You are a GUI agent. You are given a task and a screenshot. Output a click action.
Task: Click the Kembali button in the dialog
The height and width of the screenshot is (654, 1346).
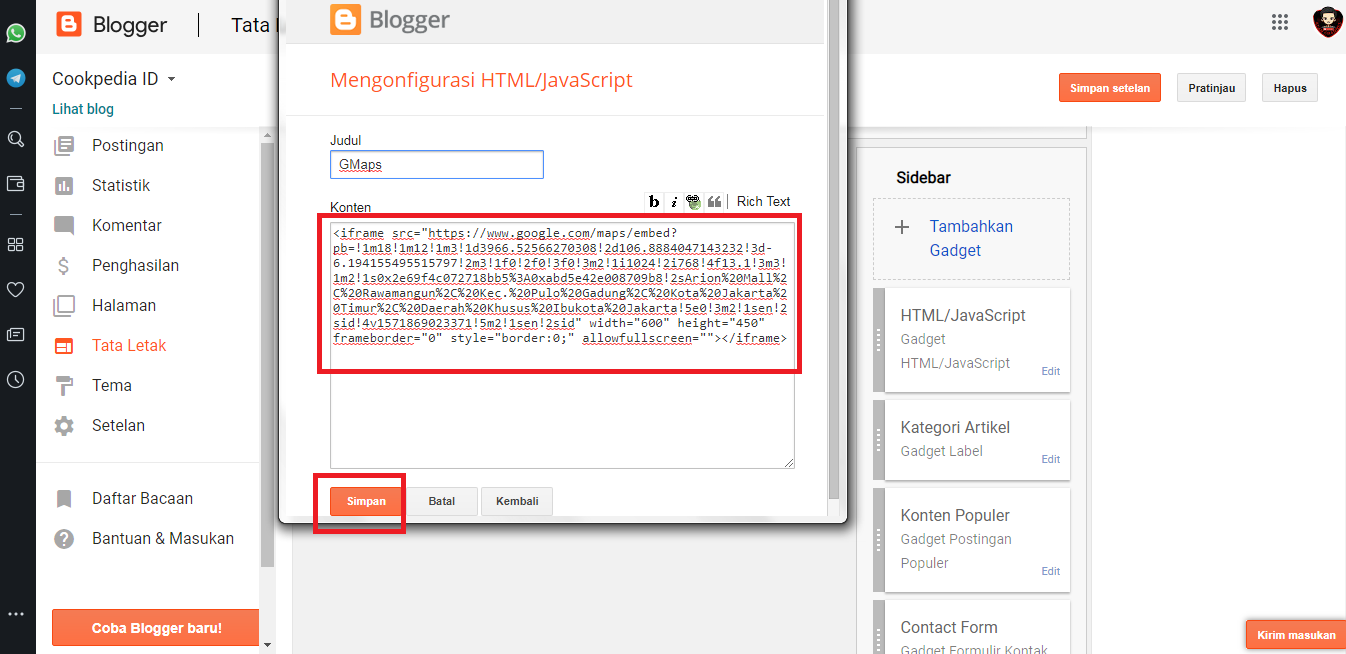[517, 501]
